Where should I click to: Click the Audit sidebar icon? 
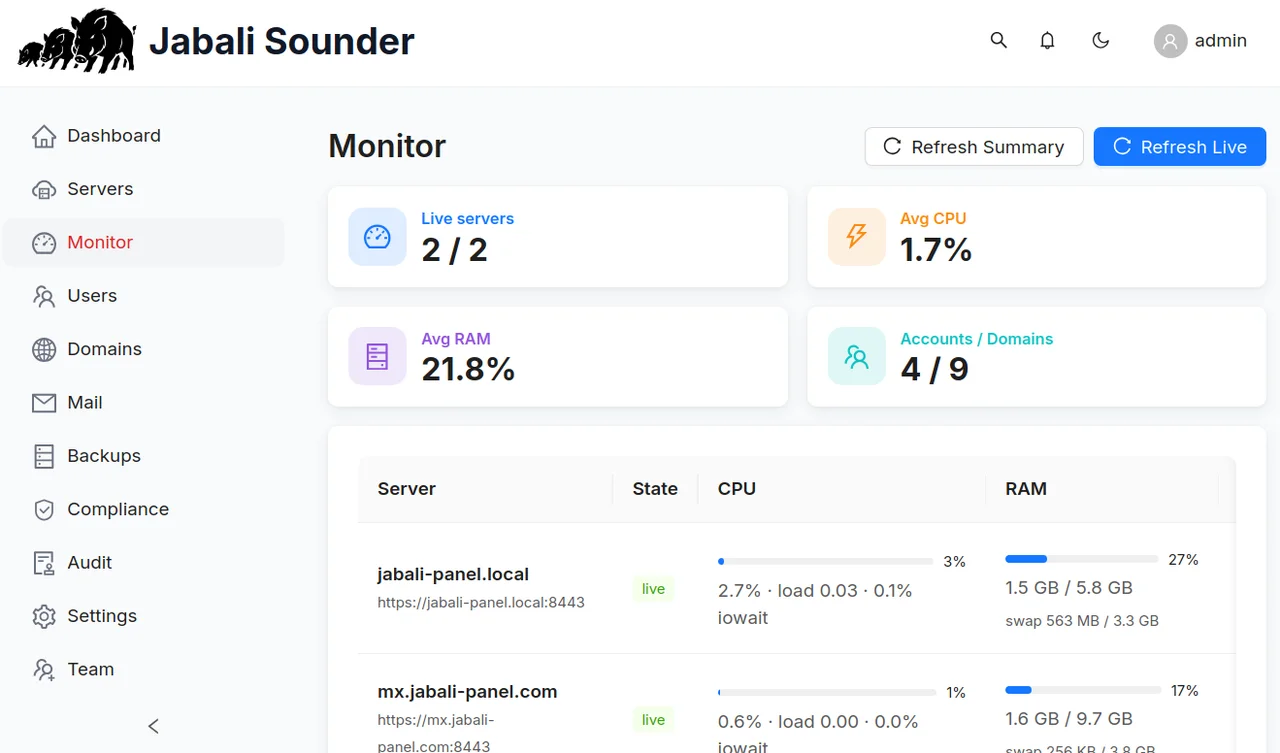(x=44, y=563)
